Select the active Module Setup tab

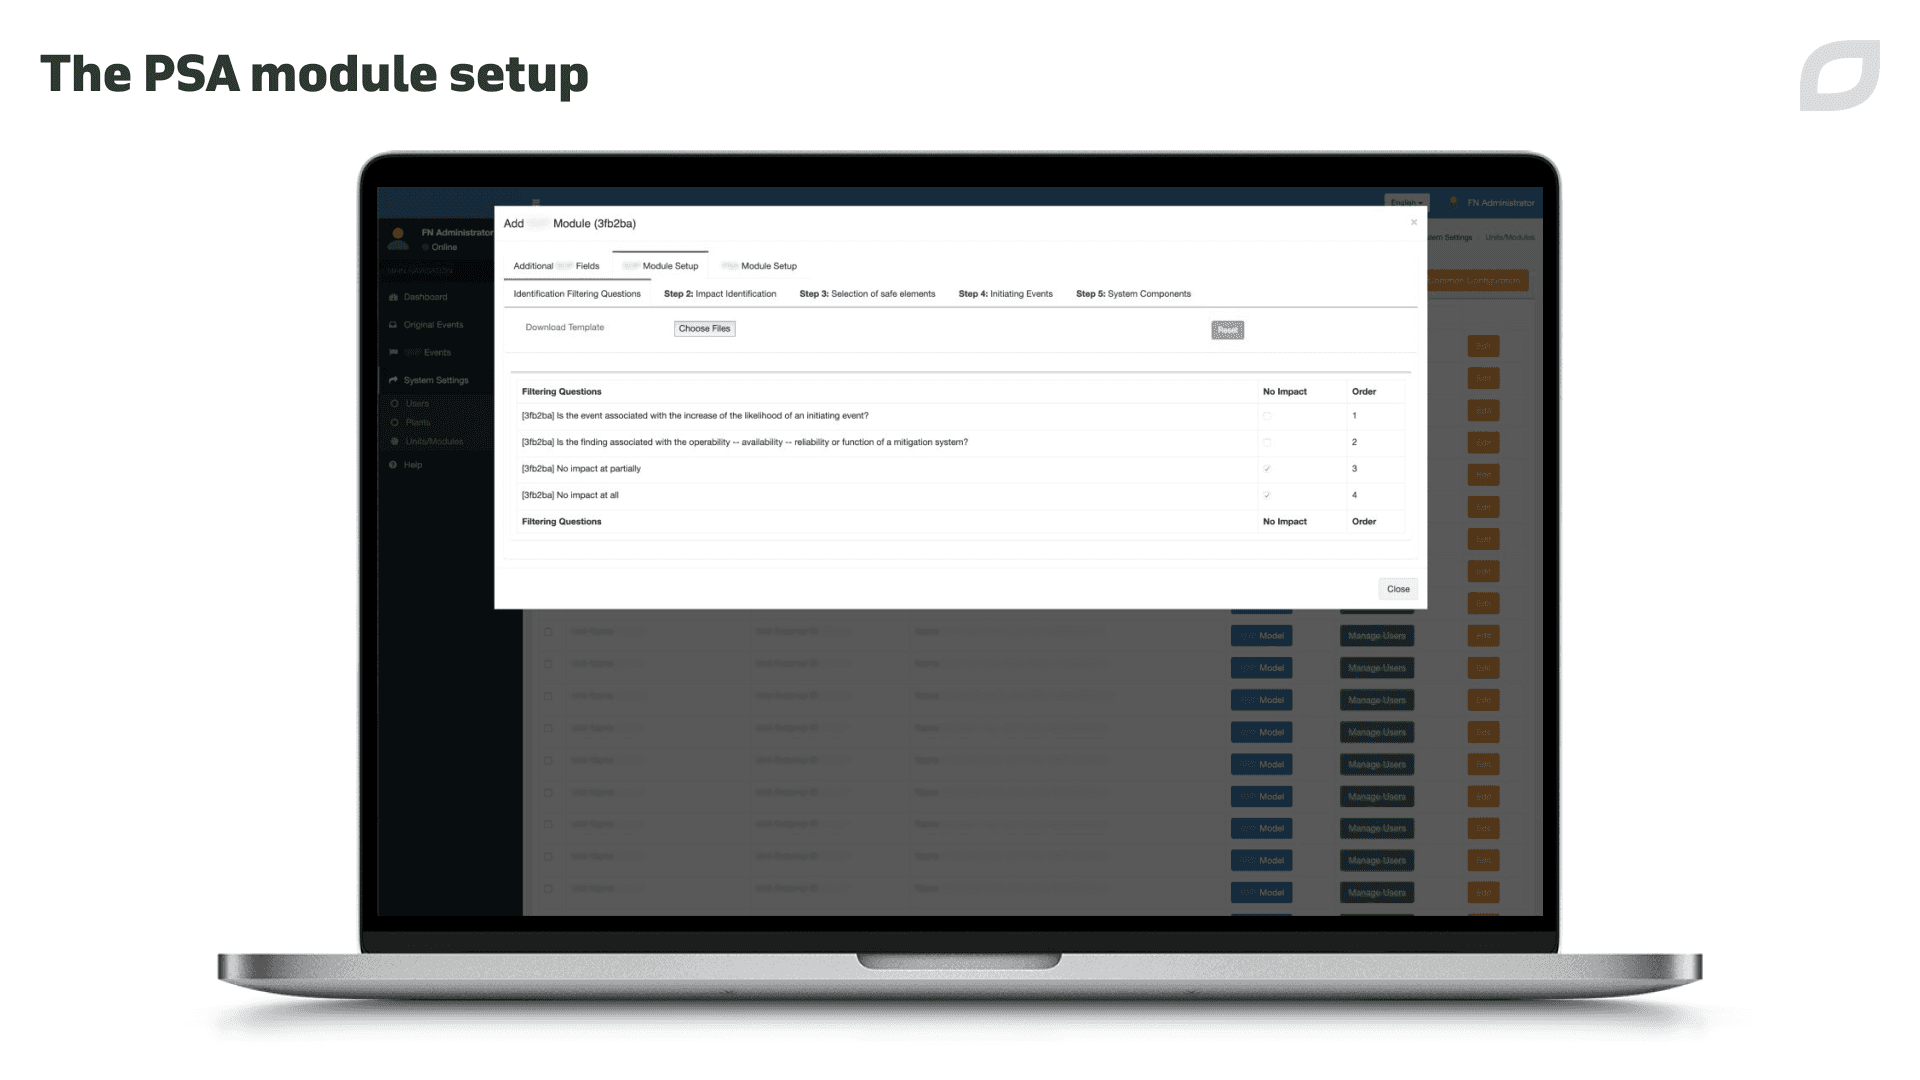pos(660,266)
